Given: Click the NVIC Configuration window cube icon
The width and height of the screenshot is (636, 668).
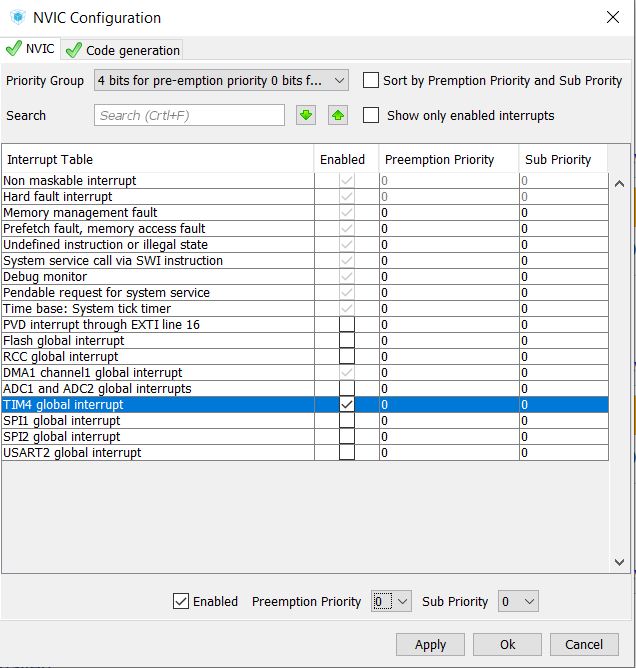Looking at the screenshot, I should point(18,17).
